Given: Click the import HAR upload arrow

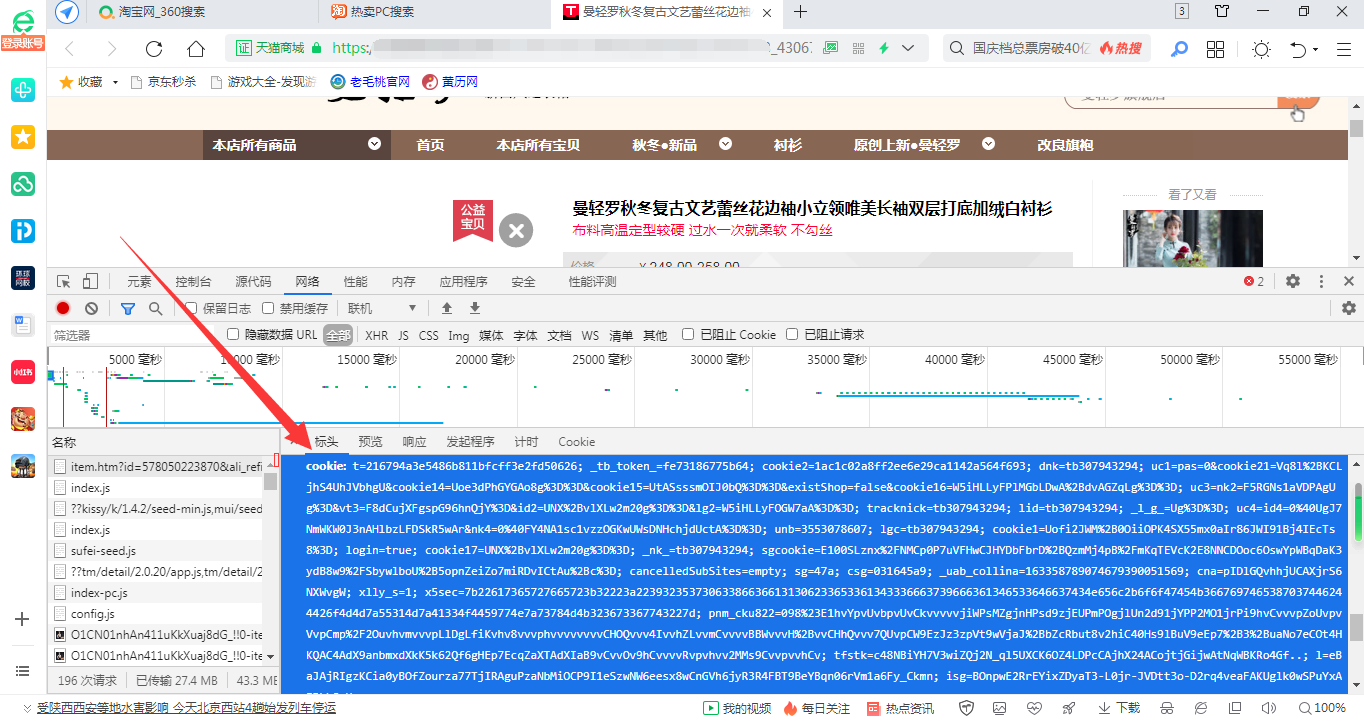Looking at the screenshot, I should pos(447,308).
